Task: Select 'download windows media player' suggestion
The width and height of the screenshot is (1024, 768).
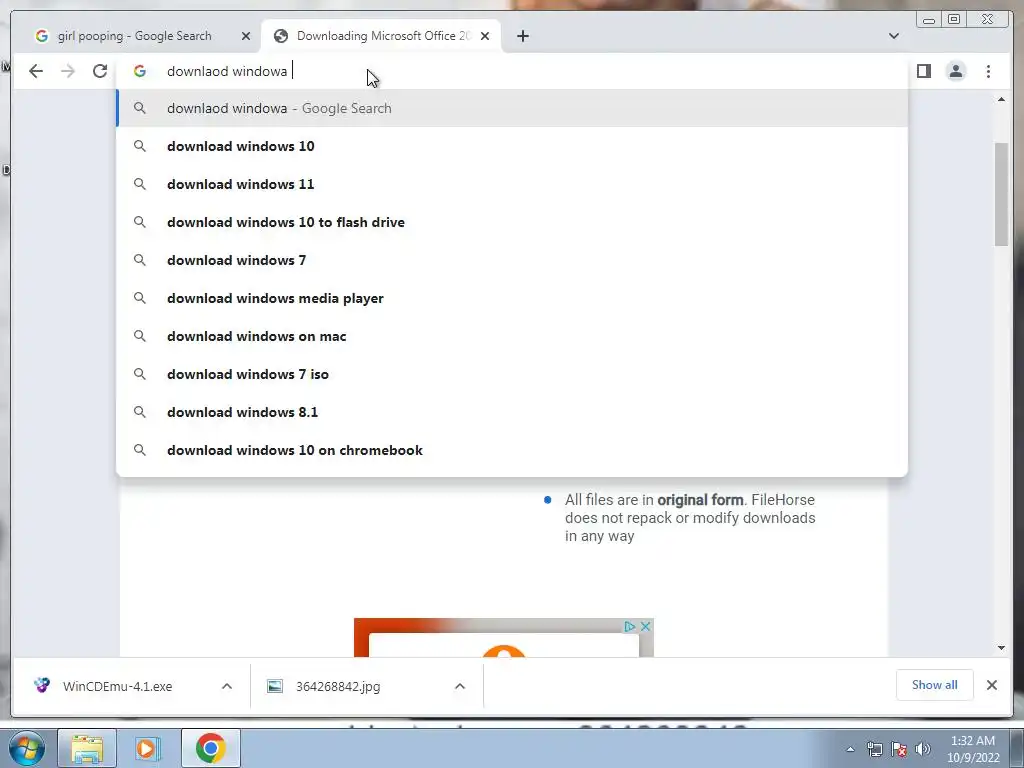Action: pos(512,298)
